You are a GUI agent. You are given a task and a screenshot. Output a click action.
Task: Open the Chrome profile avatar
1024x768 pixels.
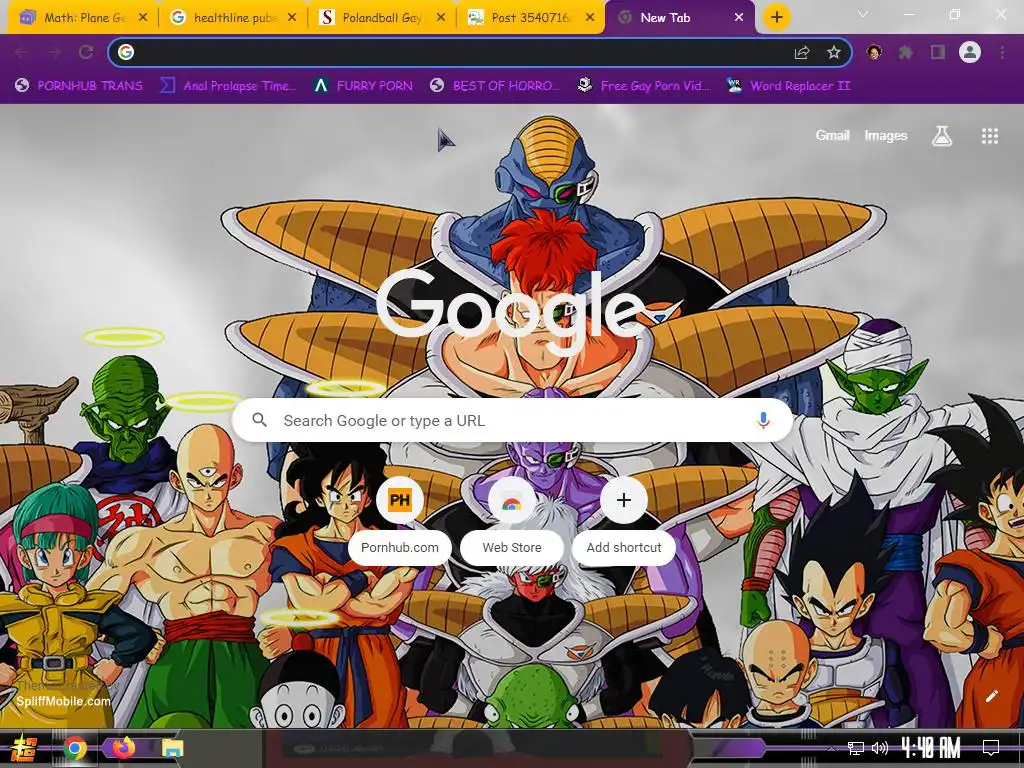tap(970, 52)
